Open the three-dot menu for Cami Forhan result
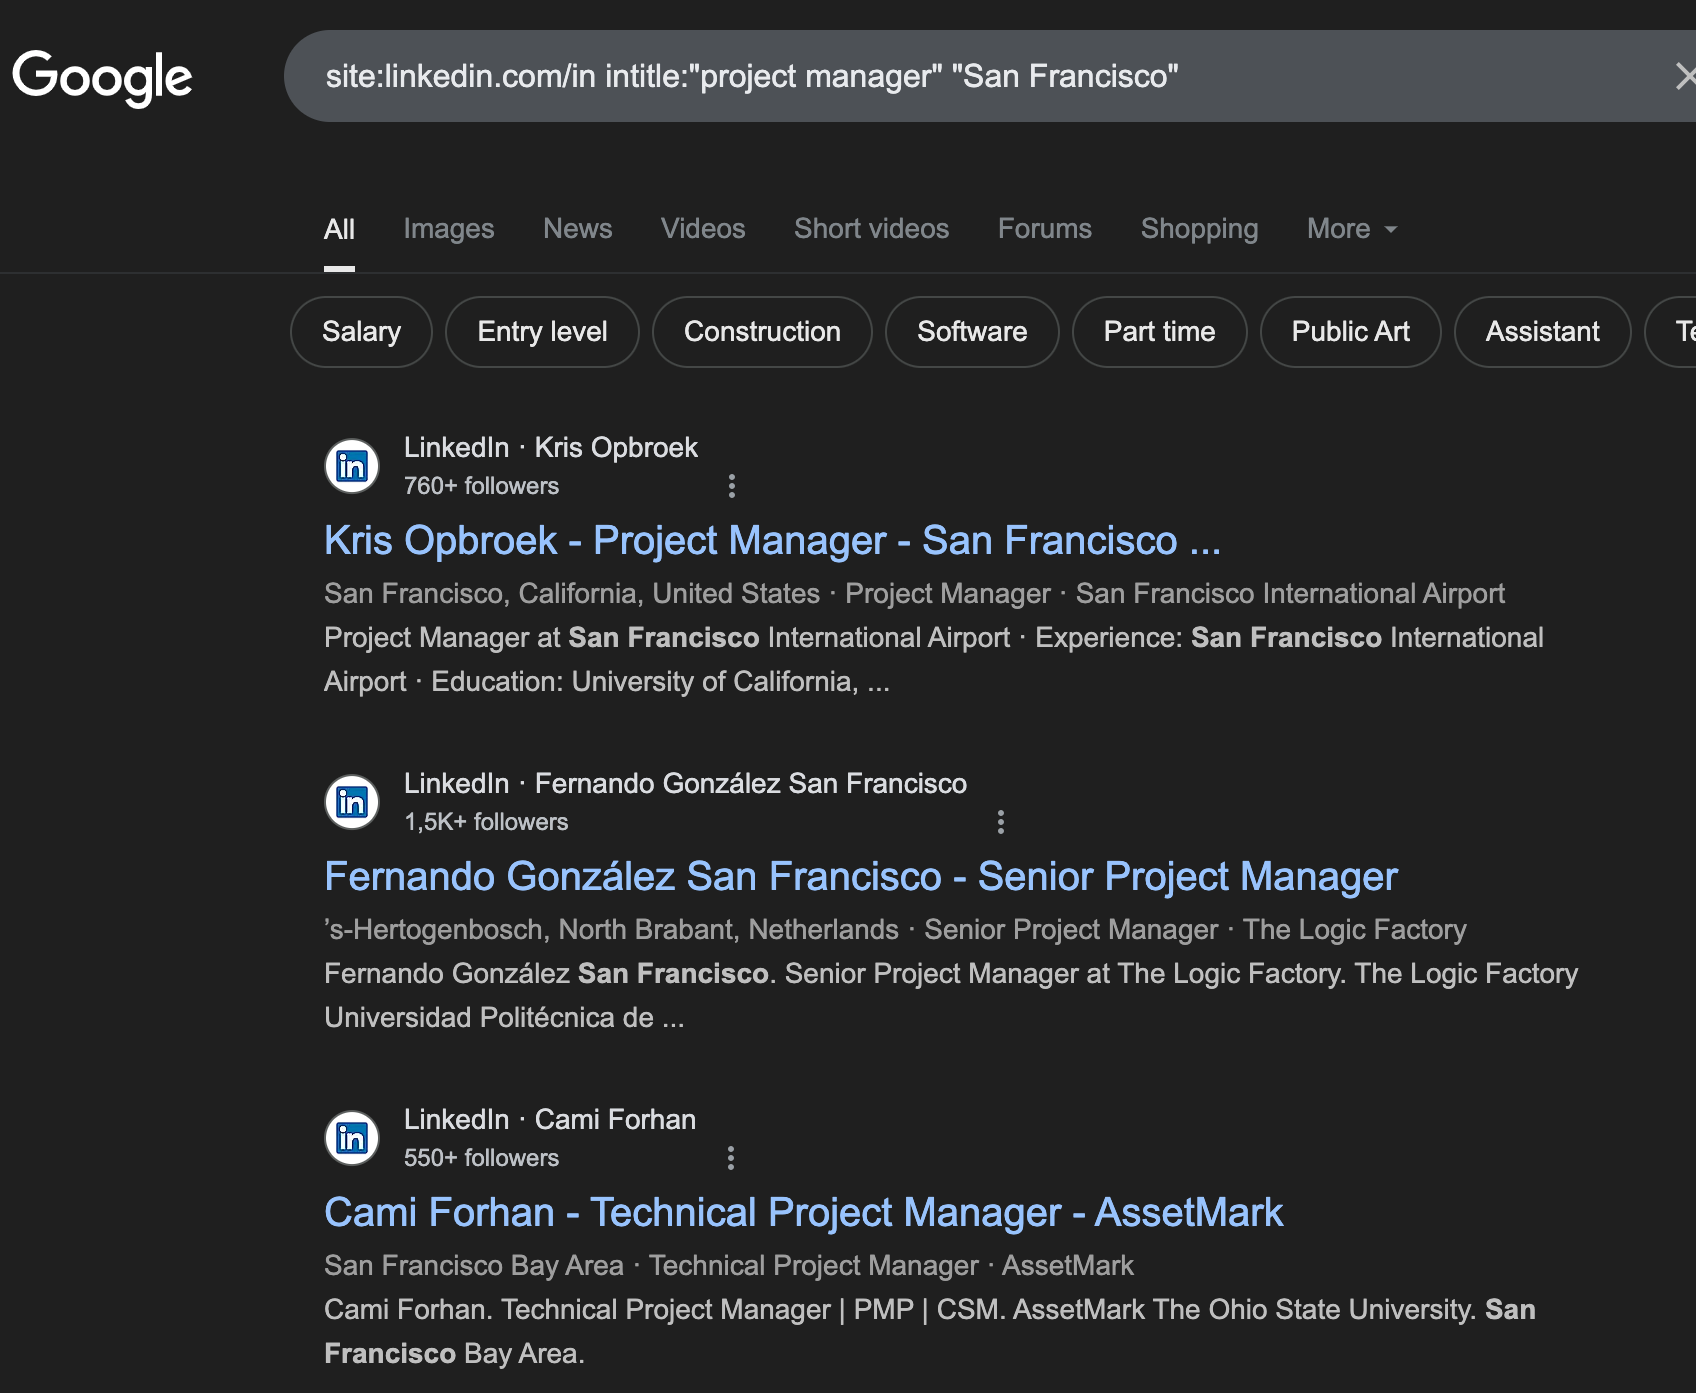 pos(731,1157)
